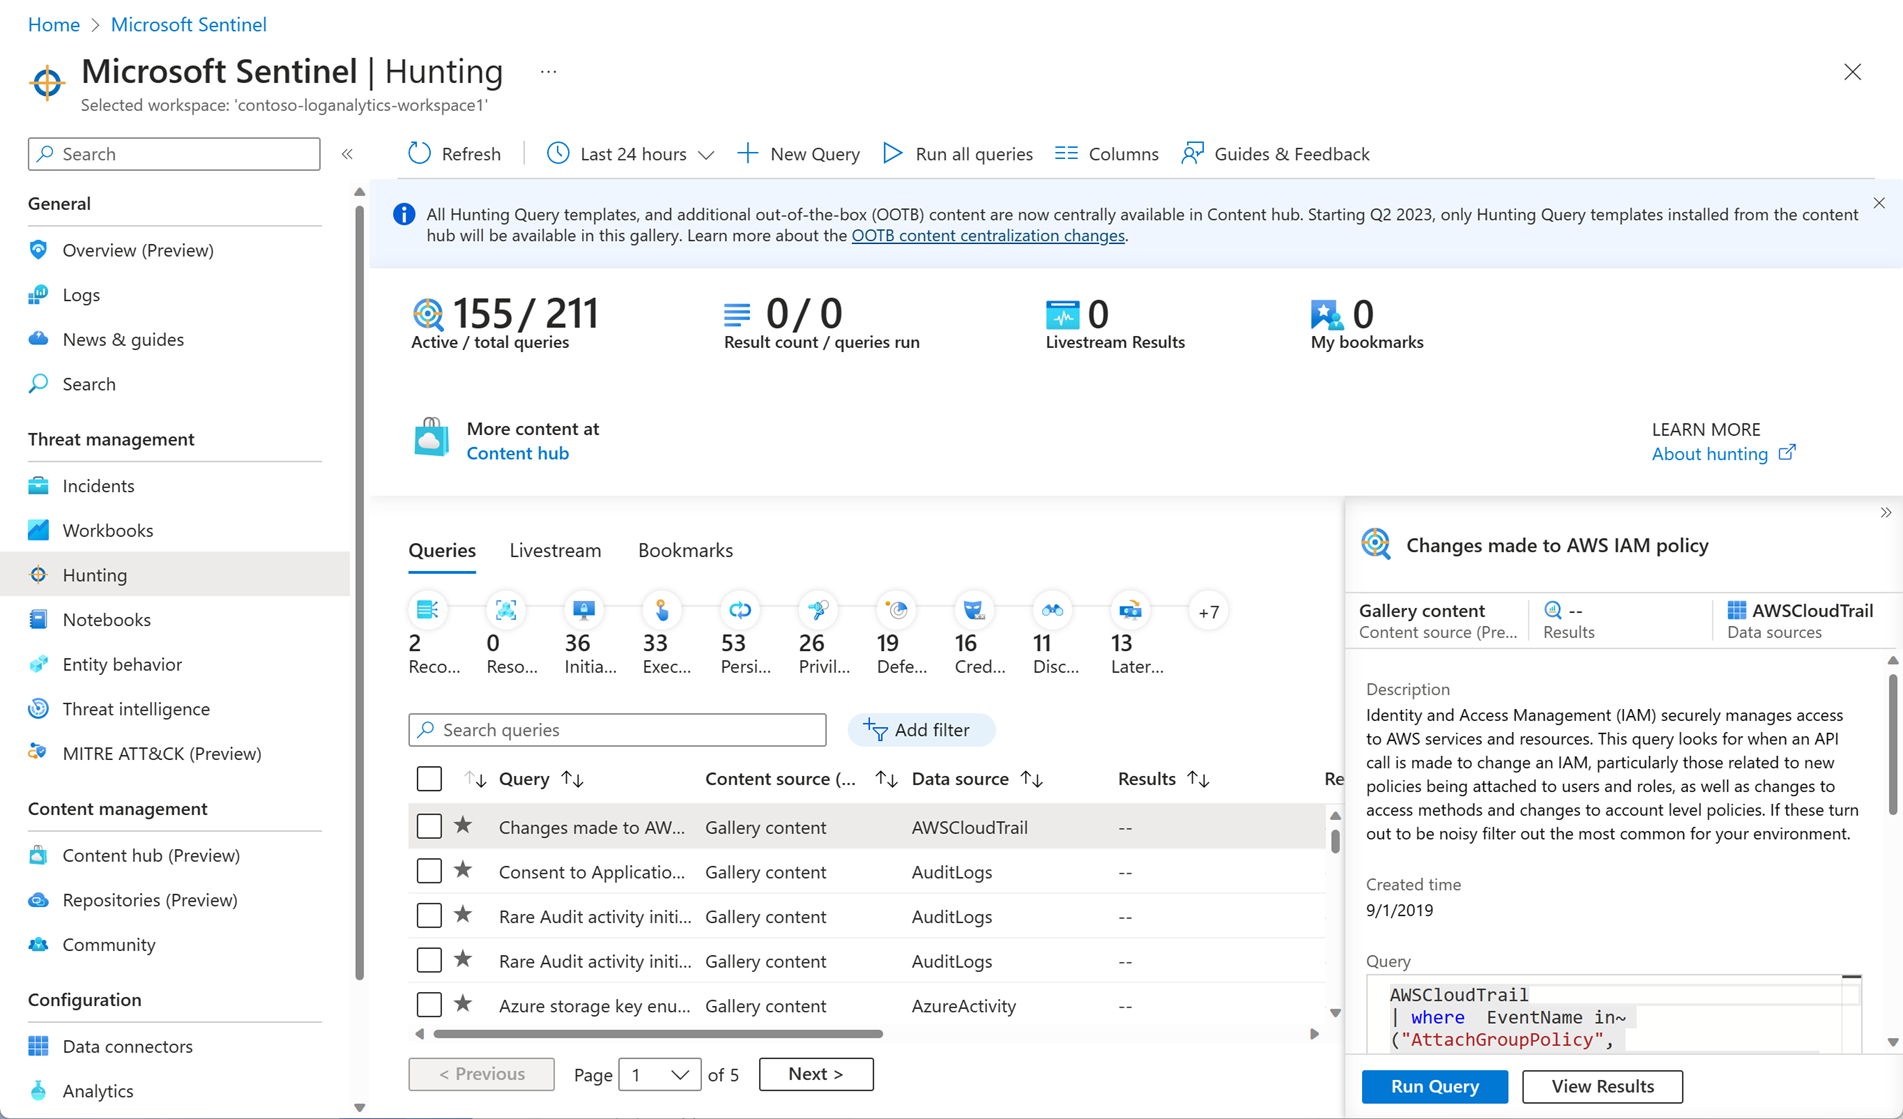Sort by Data source column
1903x1119 pixels.
pos(1032,778)
